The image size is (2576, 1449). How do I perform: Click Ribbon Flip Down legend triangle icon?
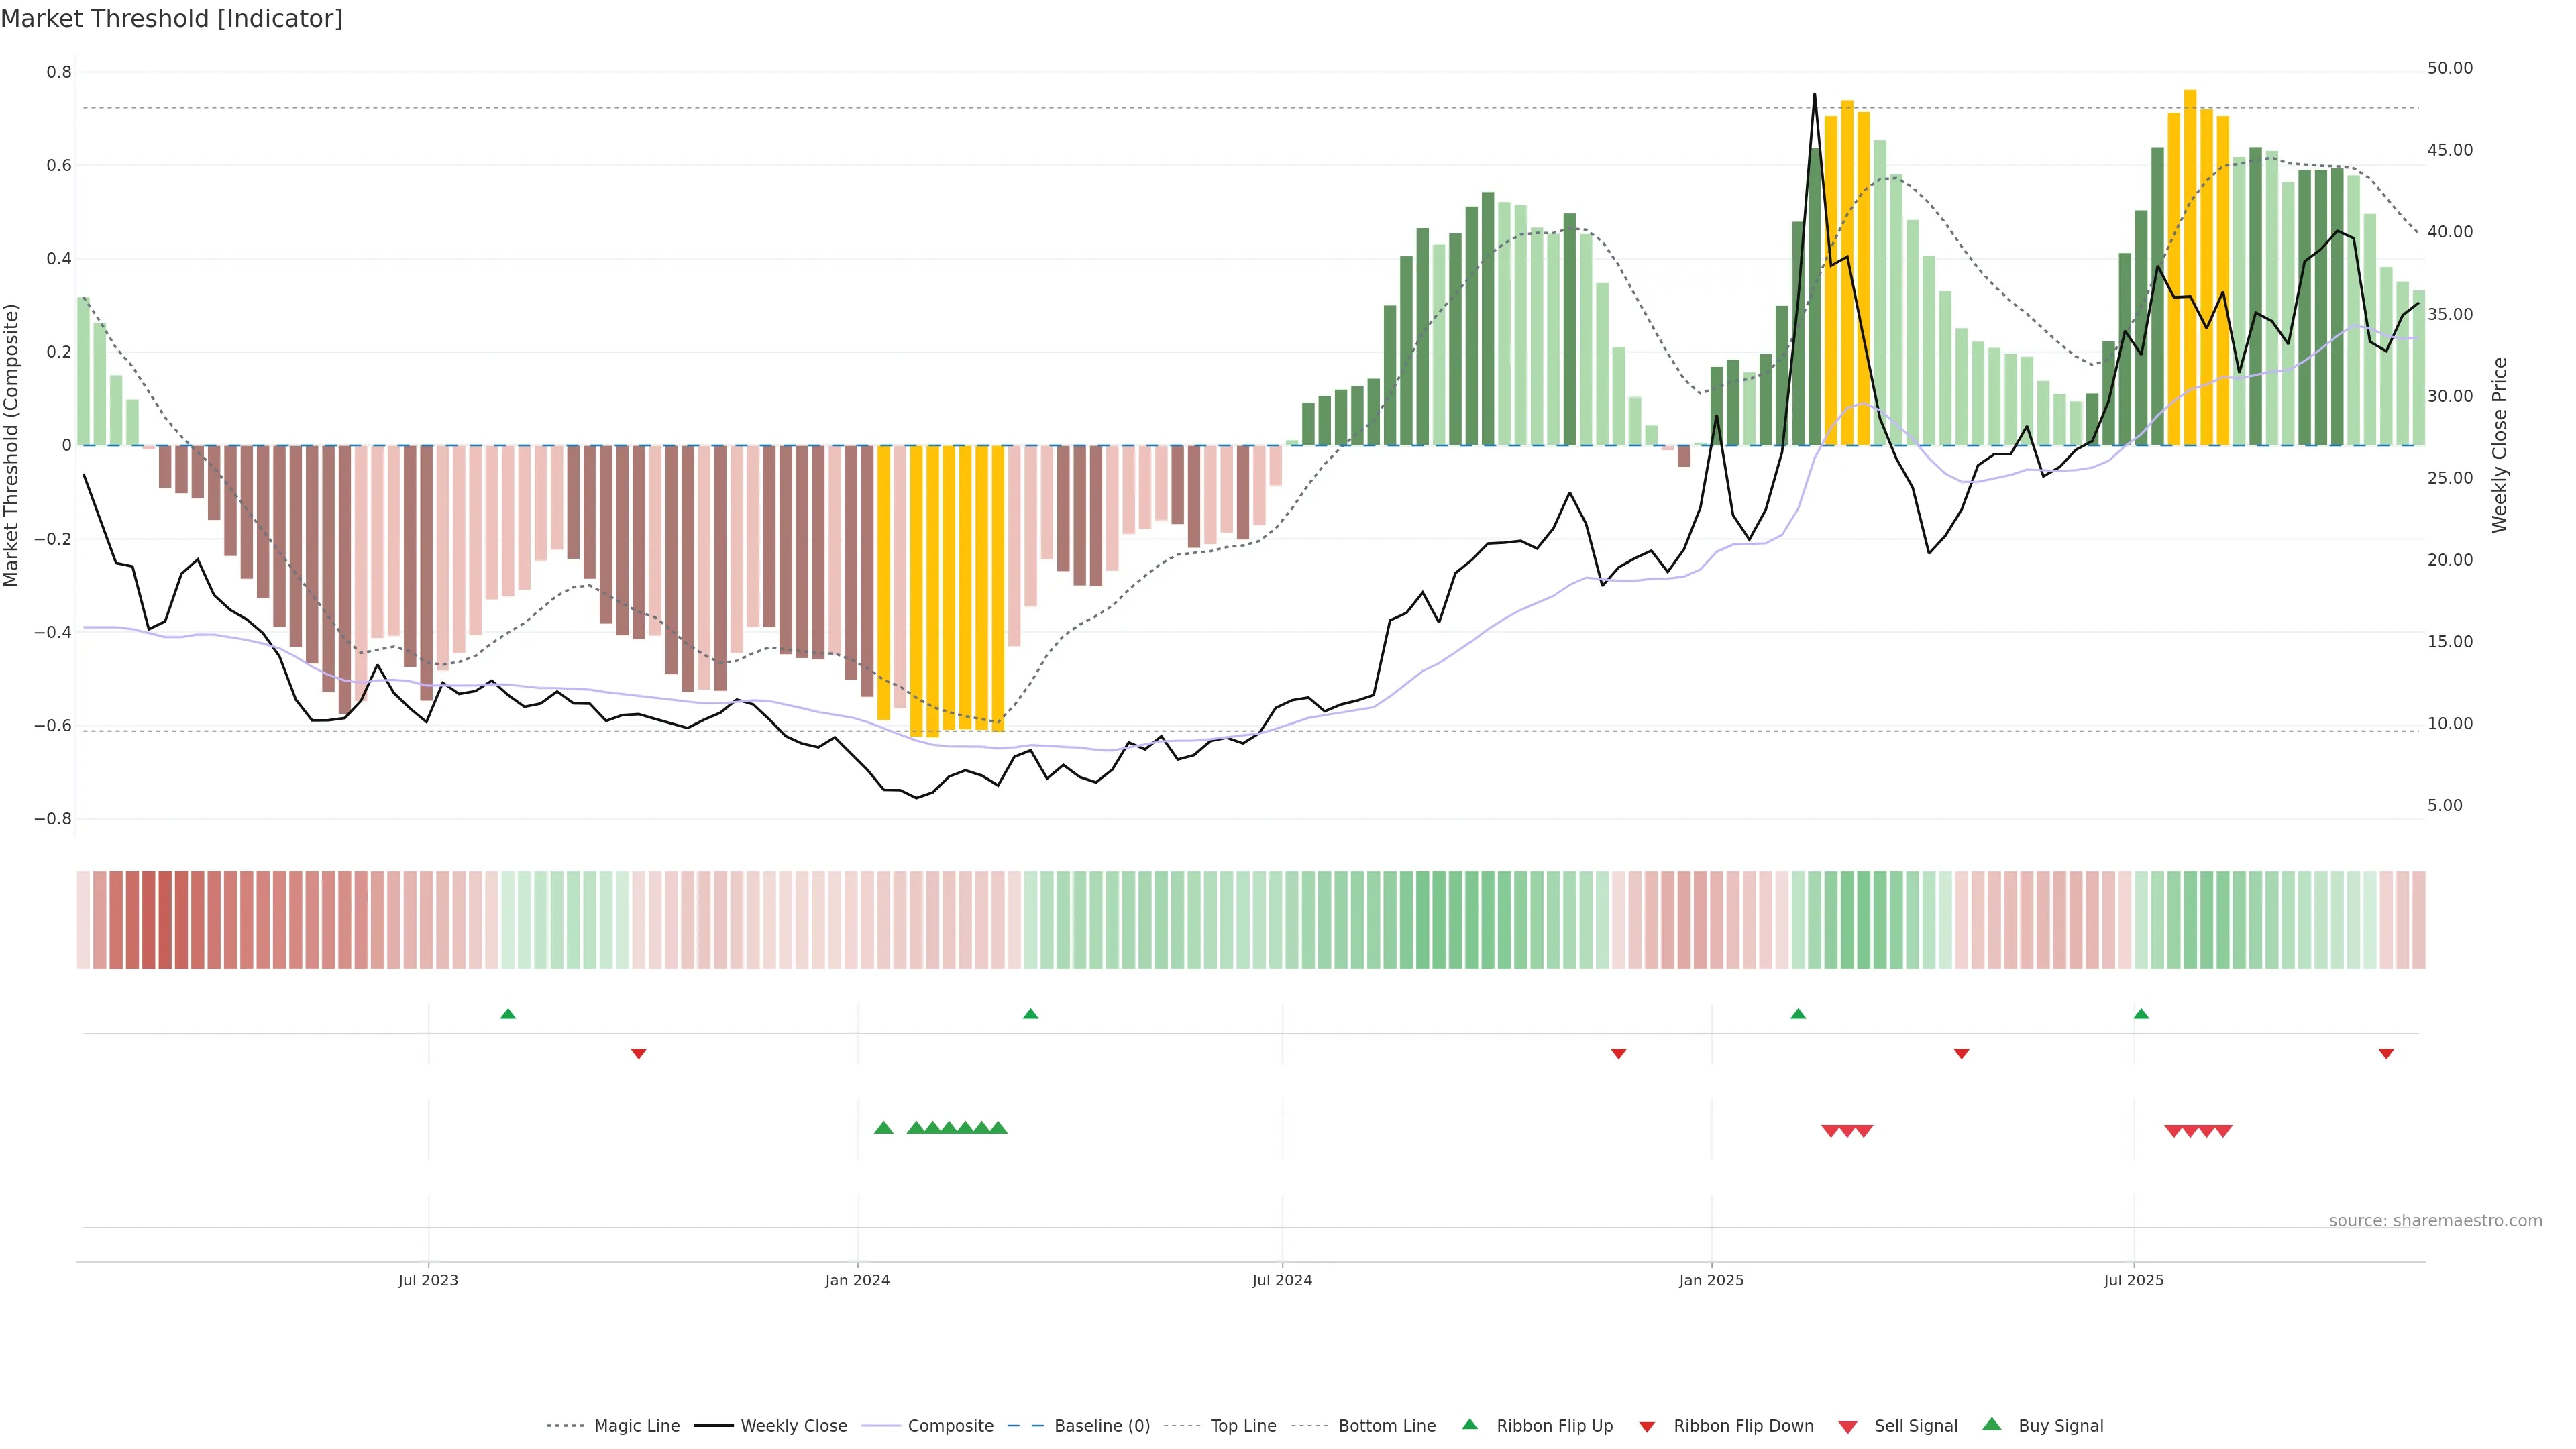point(1647,1427)
